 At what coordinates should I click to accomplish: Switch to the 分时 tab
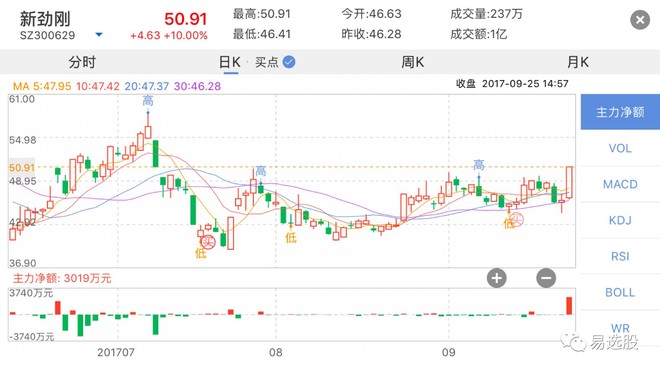[82, 62]
